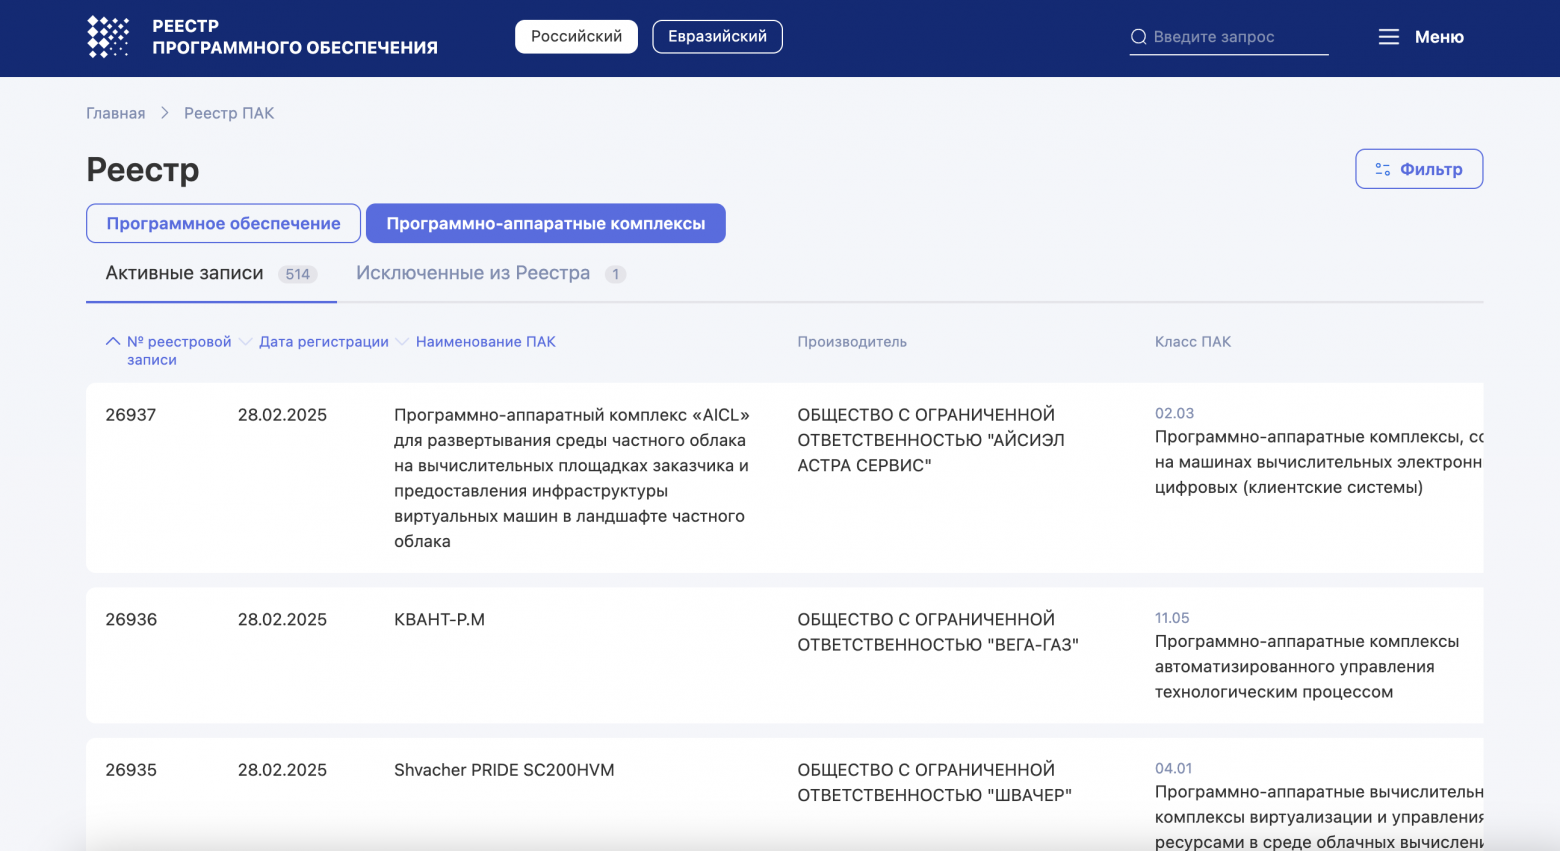Sort by Дата регистрации column chevron
This screenshot has width=1560, height=851.
click(x=245, y=341)
